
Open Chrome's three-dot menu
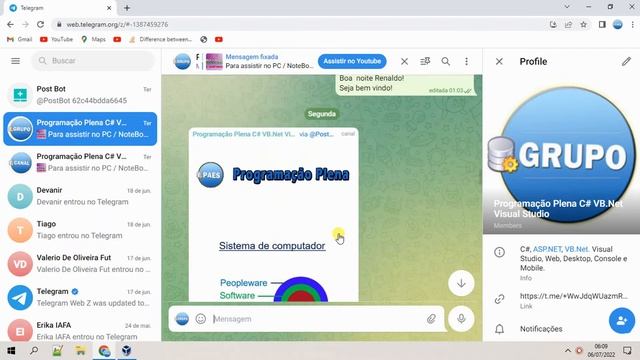tap(633, 24)
